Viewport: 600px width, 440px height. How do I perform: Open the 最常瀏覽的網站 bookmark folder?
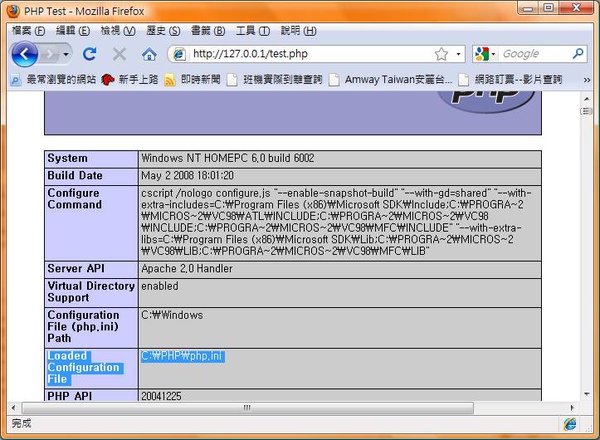[x=53, y=80]
